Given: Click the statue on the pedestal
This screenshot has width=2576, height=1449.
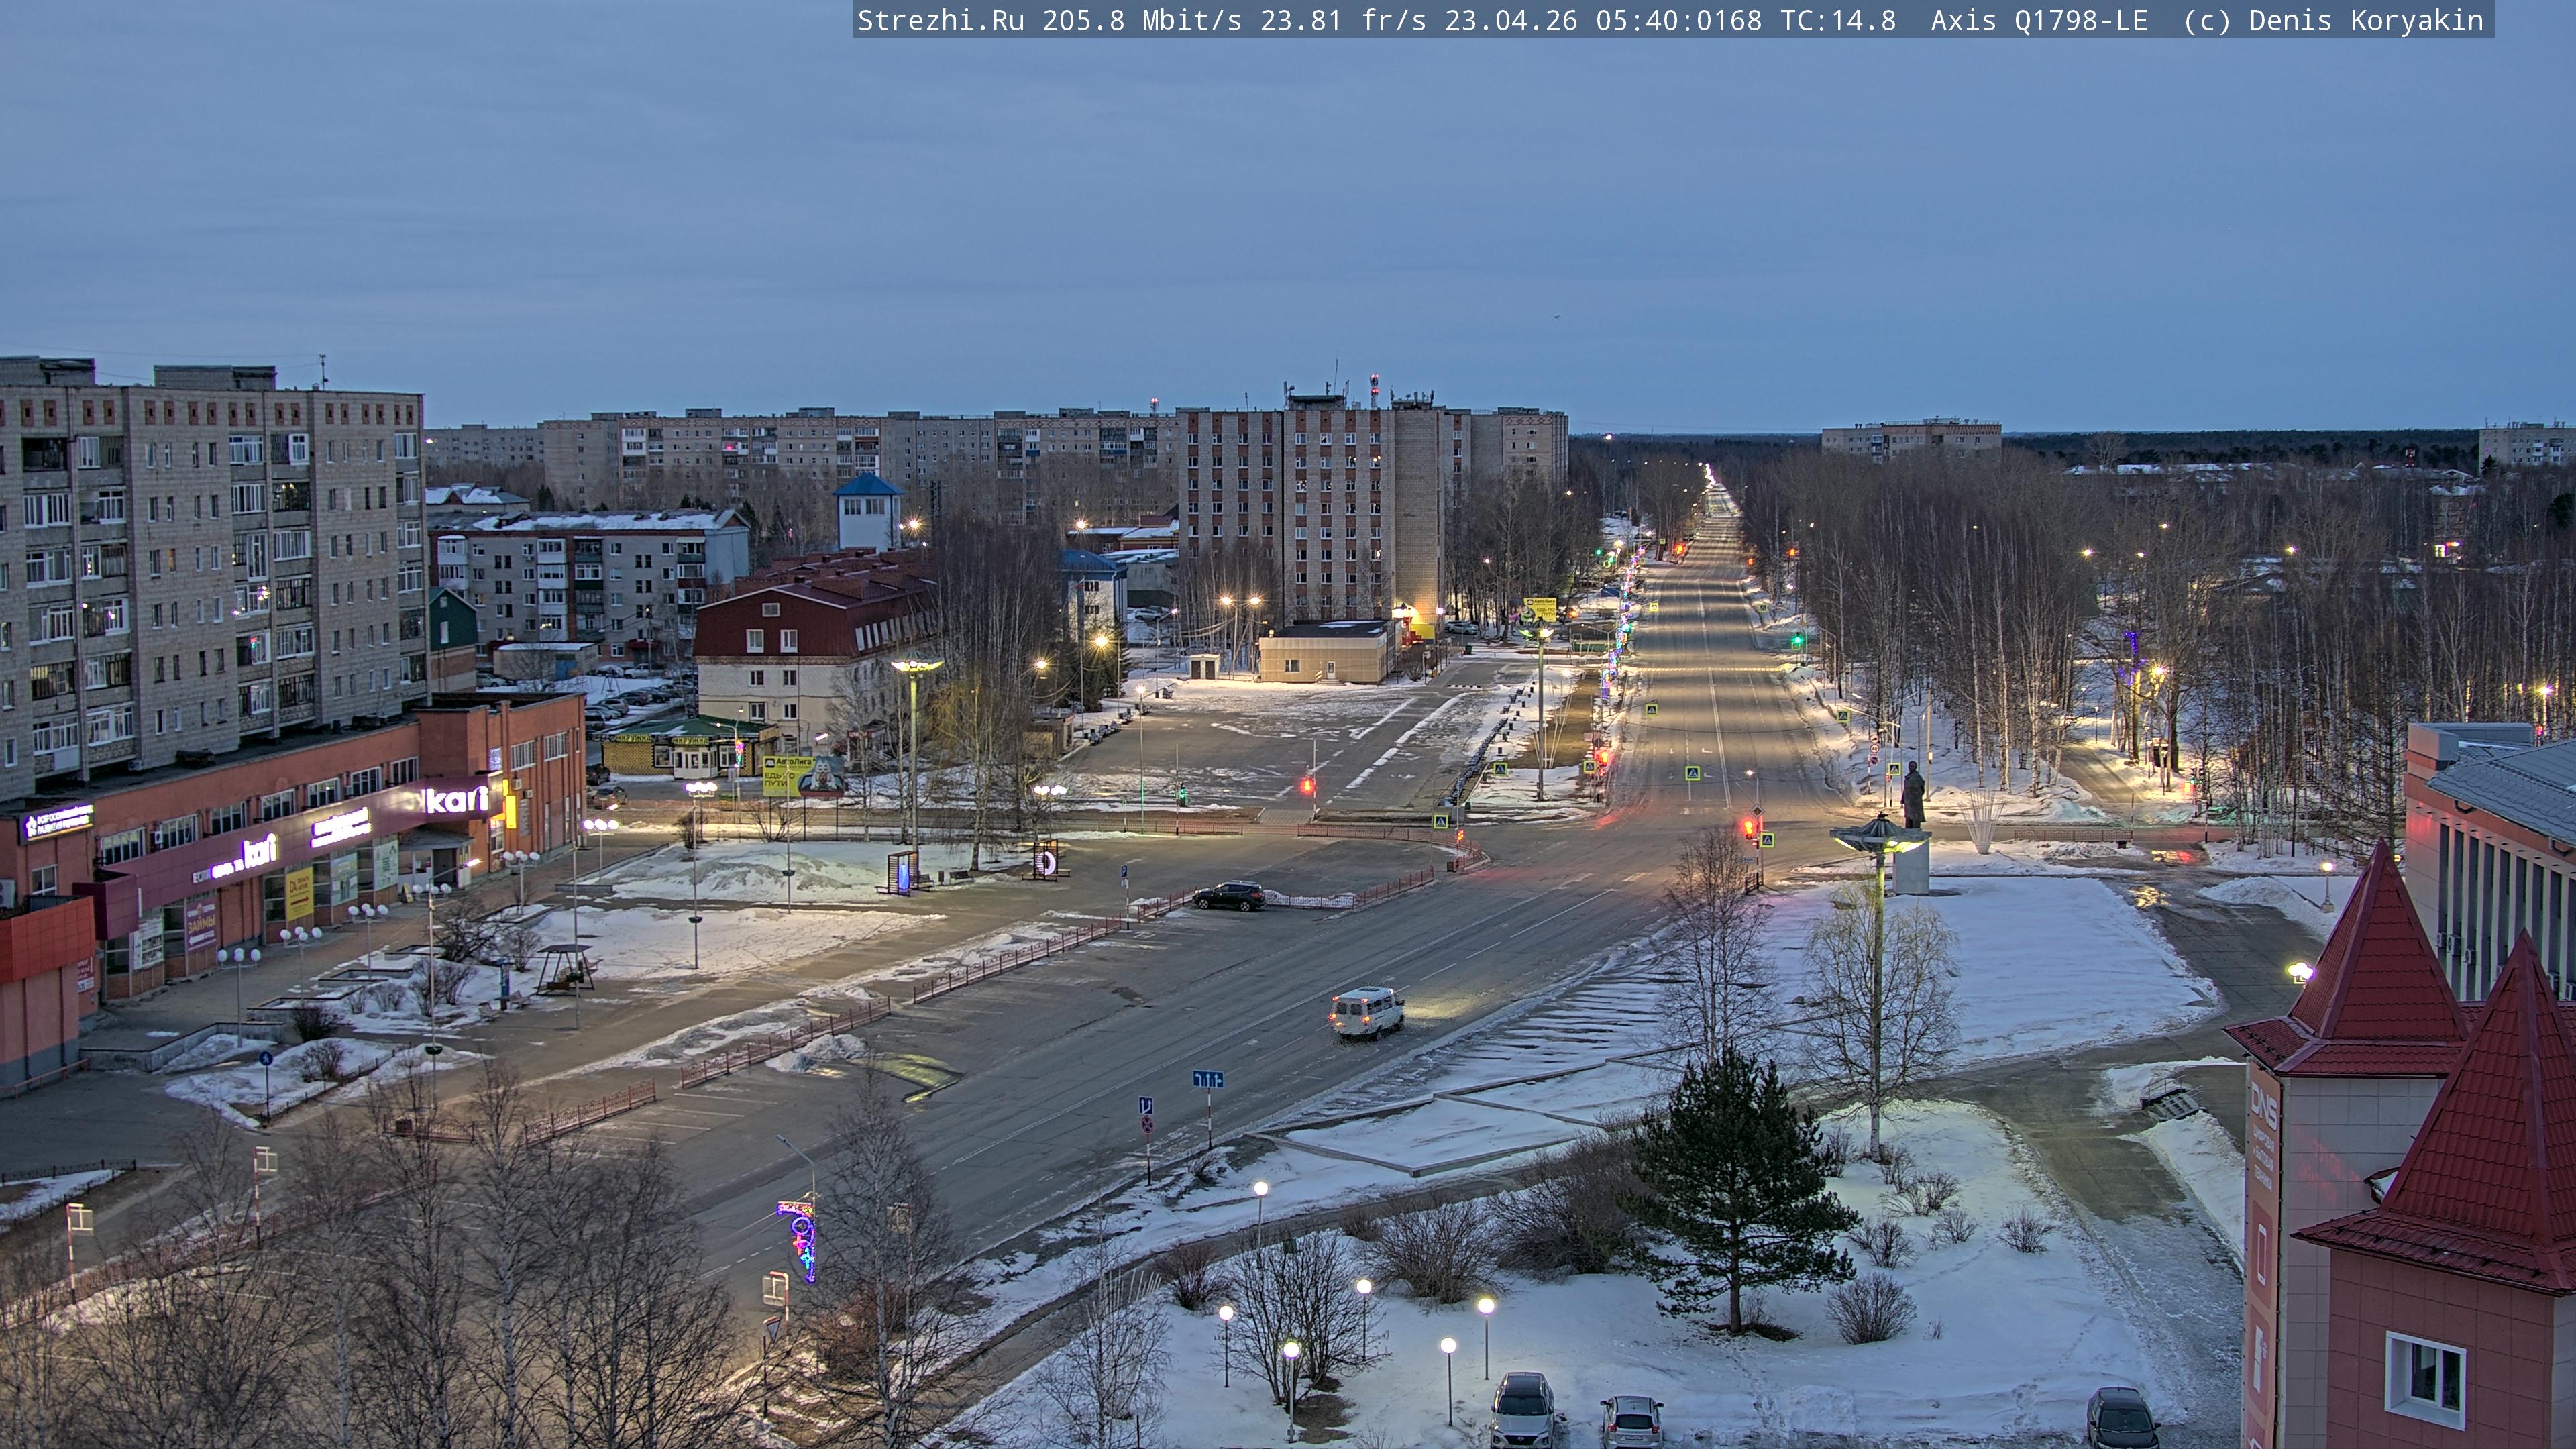Looking at the screenshot, I should pyautogui.click(x=1912, y=796).
